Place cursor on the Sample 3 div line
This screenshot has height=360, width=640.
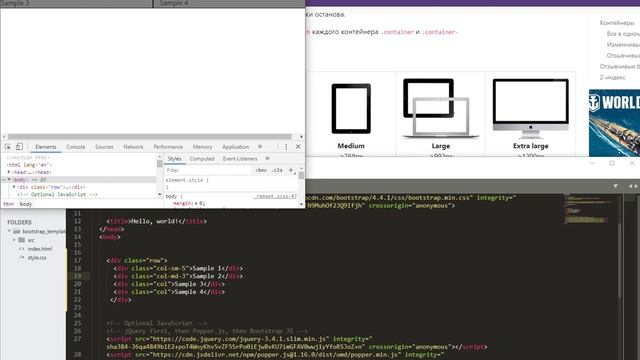pos(169,284)
